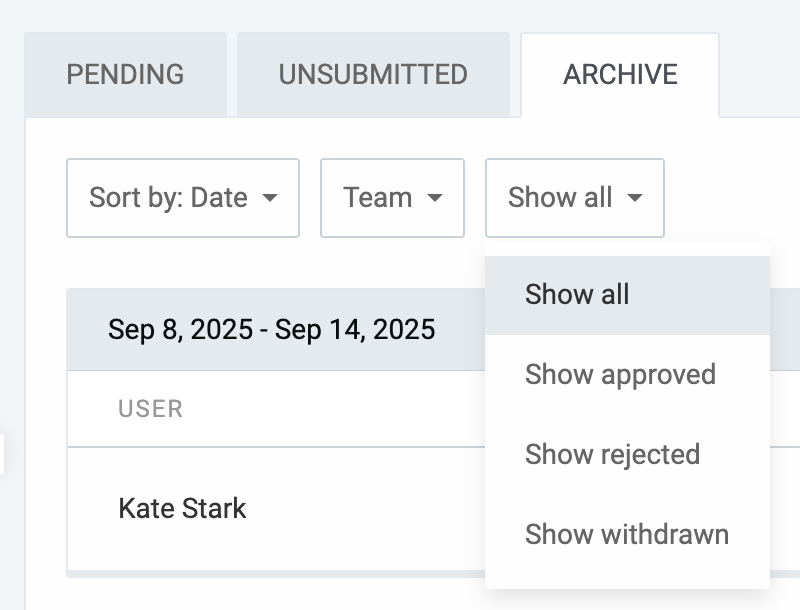Select the ARCHIVE tab
The height and width of the screenshot is (610, 800).
click(x=620, y=75)
